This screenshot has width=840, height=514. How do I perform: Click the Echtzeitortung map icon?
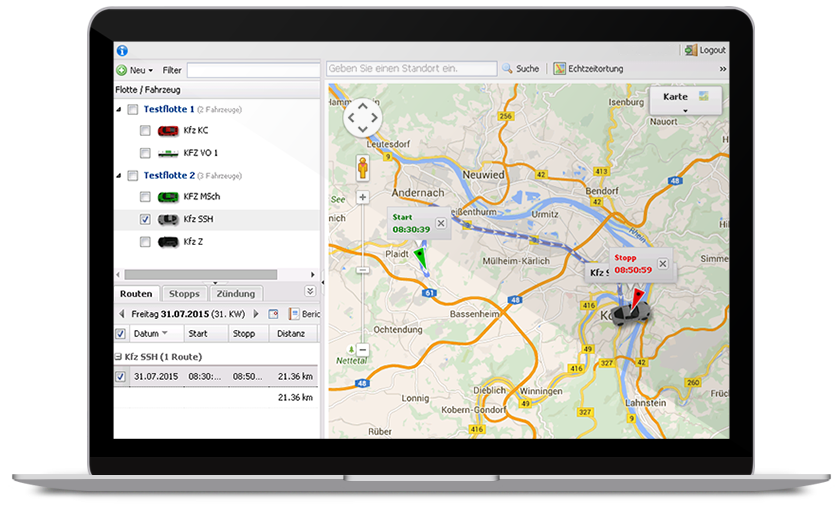pyautogui.click(x=559, y=69)
